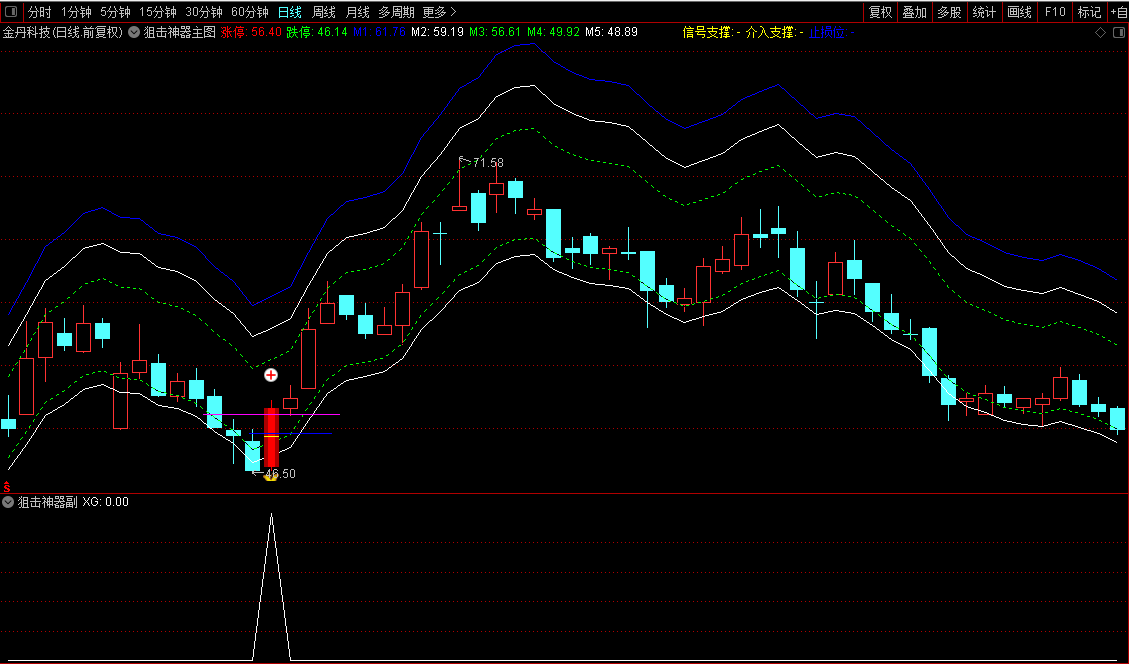
Task: Open the 多股 multi-stock view
Action: tap(949, 12)
